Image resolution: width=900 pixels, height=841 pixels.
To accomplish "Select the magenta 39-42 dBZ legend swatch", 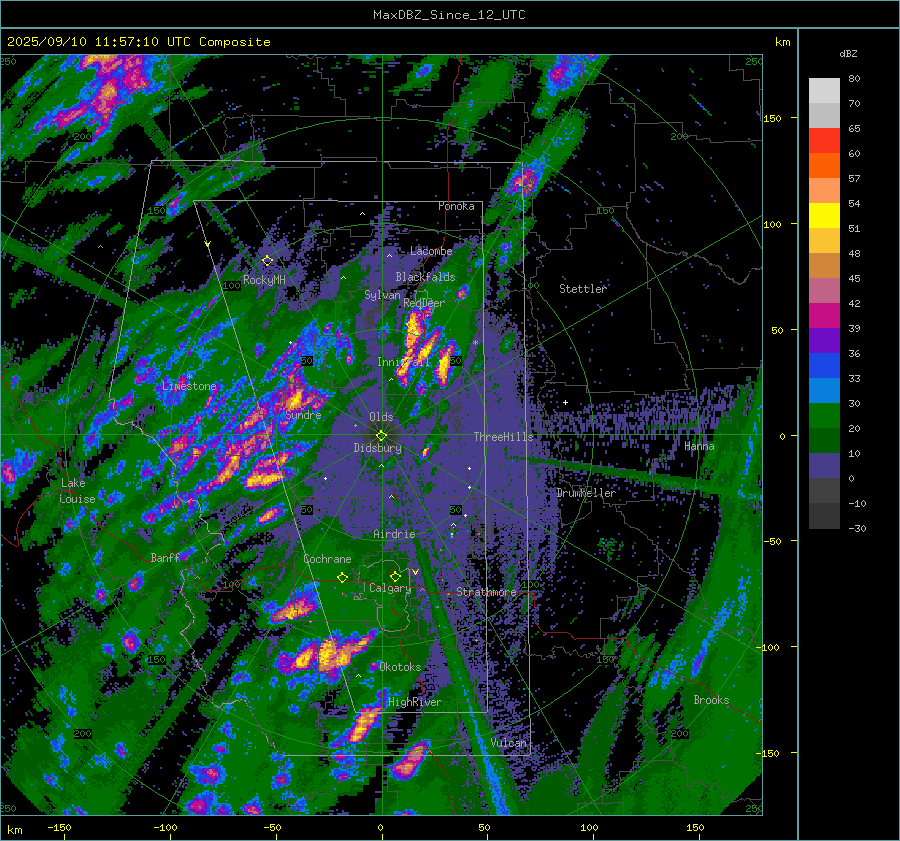I will (824, 315).
